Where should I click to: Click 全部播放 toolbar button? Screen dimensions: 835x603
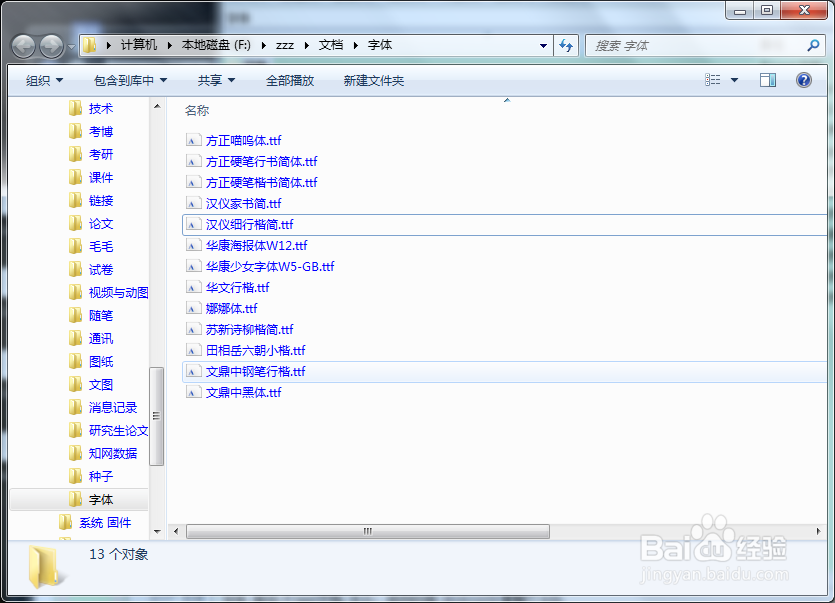290,80
